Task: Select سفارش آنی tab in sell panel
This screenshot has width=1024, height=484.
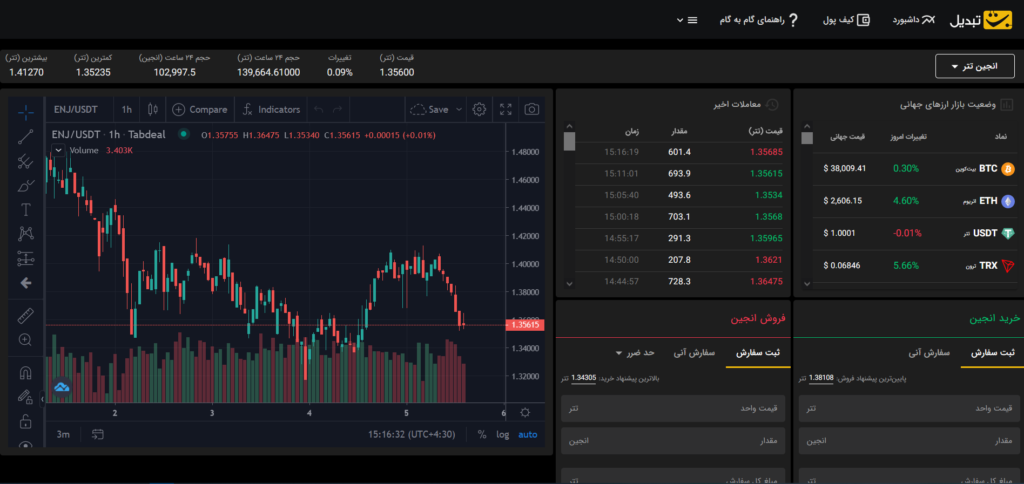Action: (694, 353)
